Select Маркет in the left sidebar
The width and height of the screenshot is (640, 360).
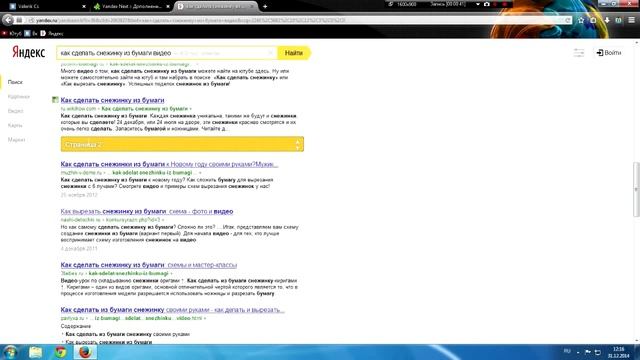(16, 140)
